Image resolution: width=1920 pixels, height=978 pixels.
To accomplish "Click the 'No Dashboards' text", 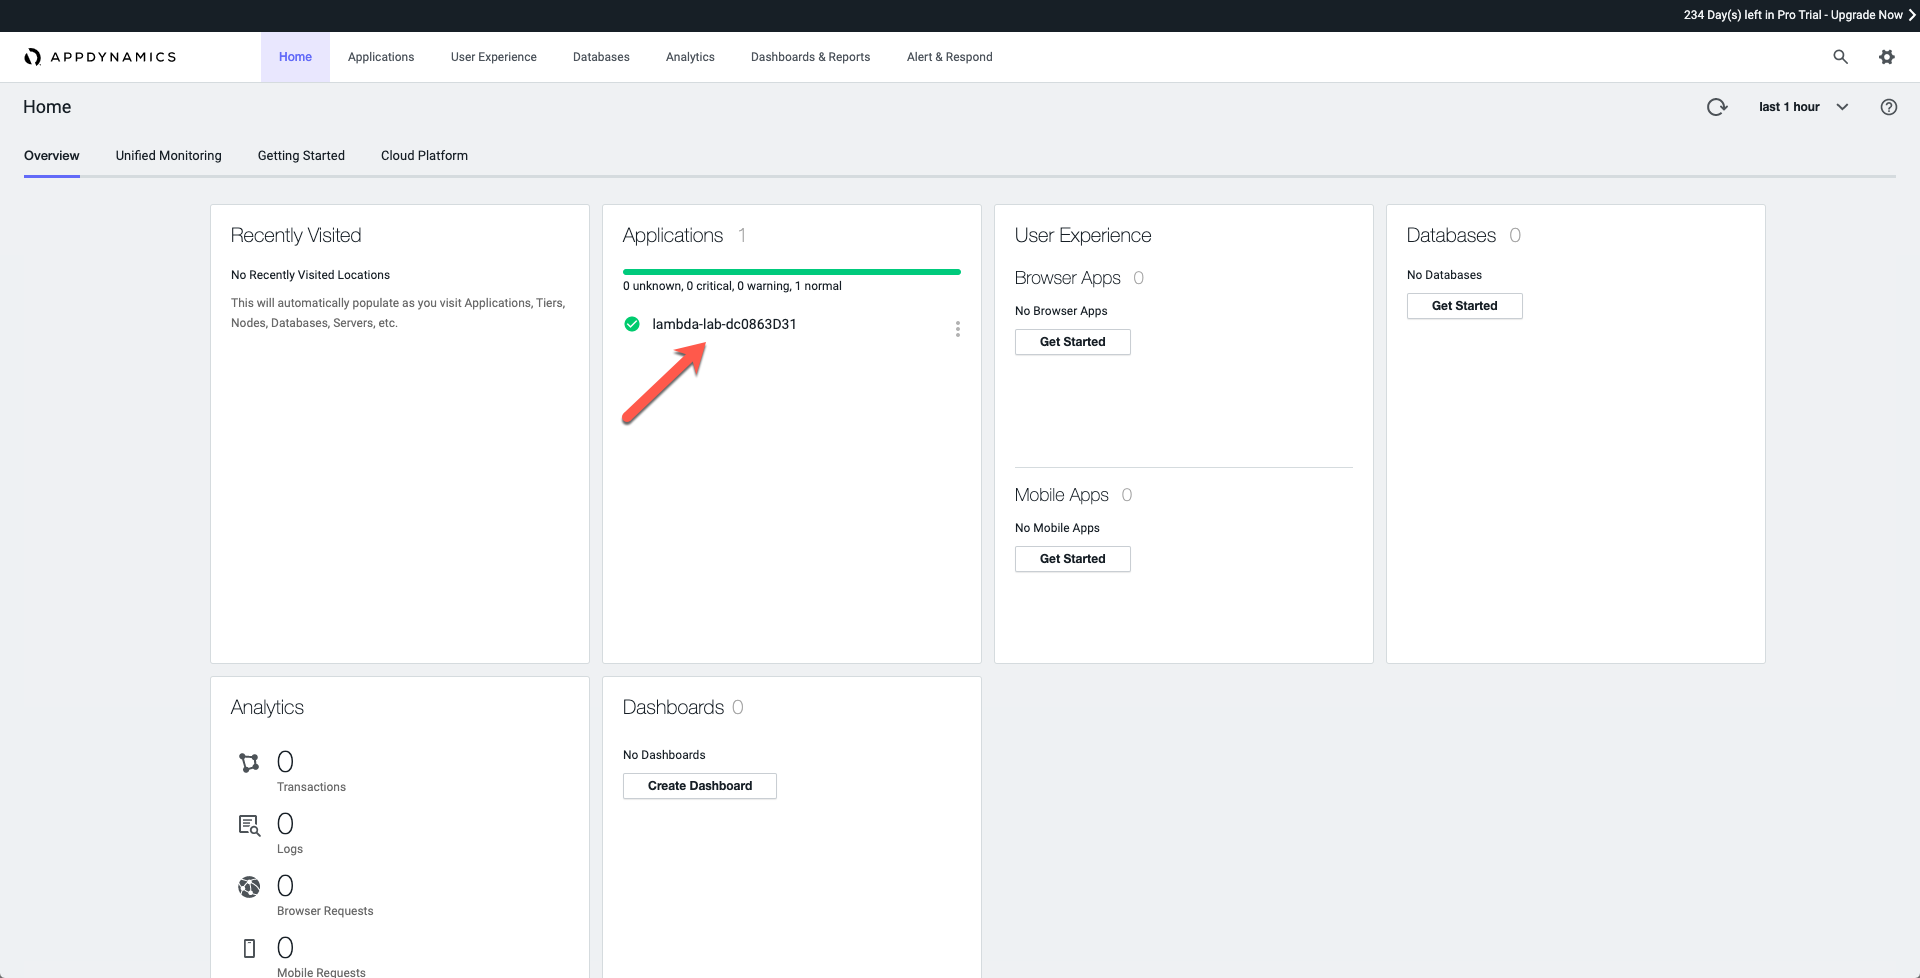I will point(664,755).
